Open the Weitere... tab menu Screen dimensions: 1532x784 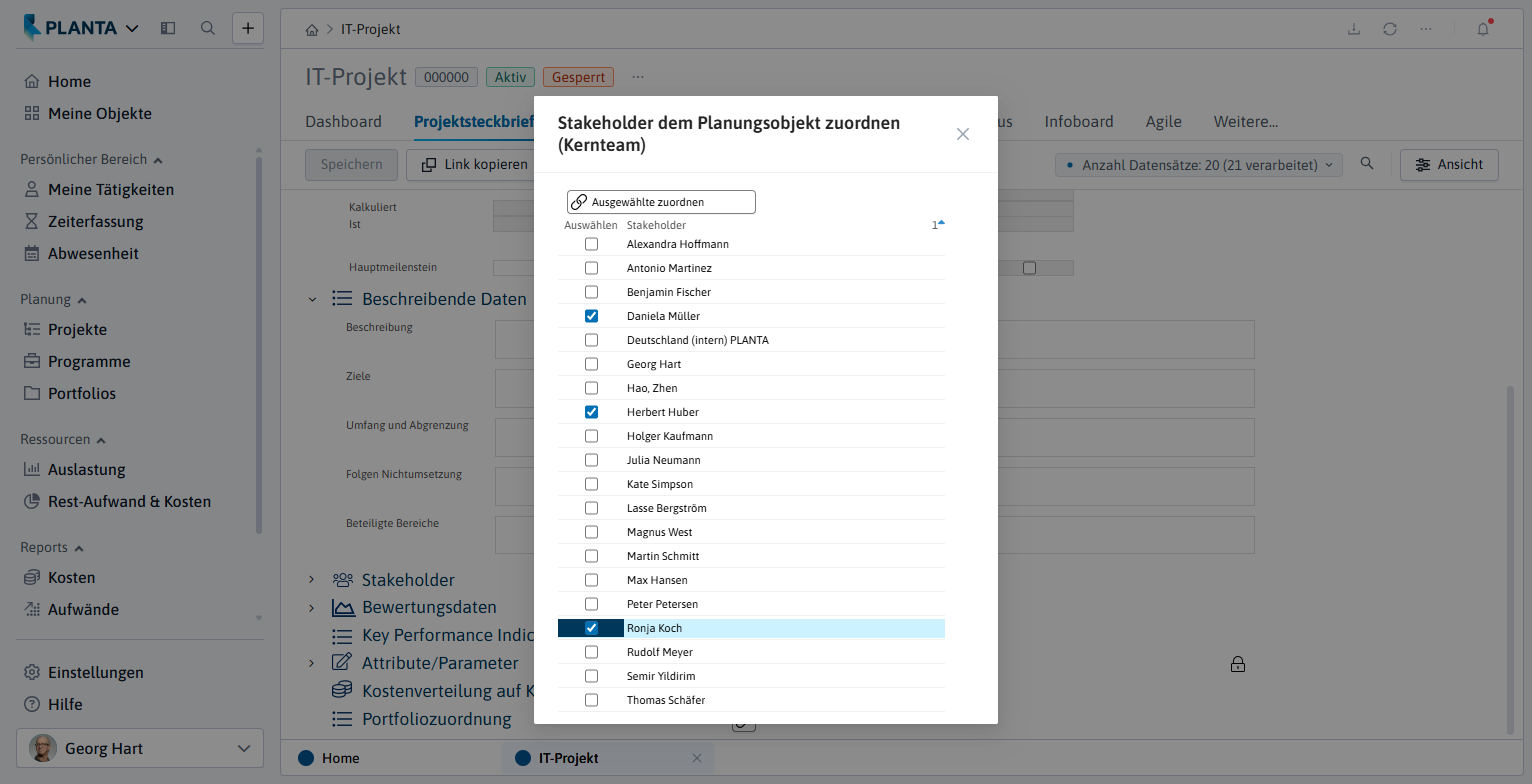click(x=1246, y=122)
